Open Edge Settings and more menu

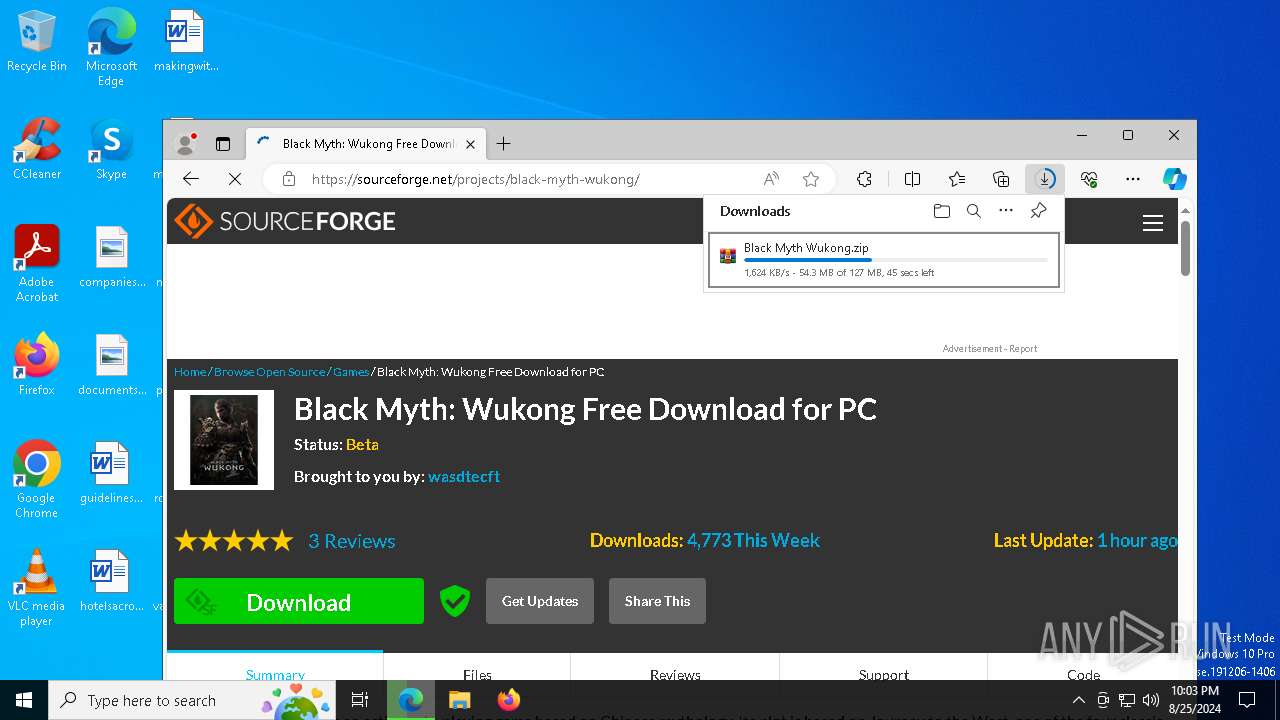point(1133,179)
